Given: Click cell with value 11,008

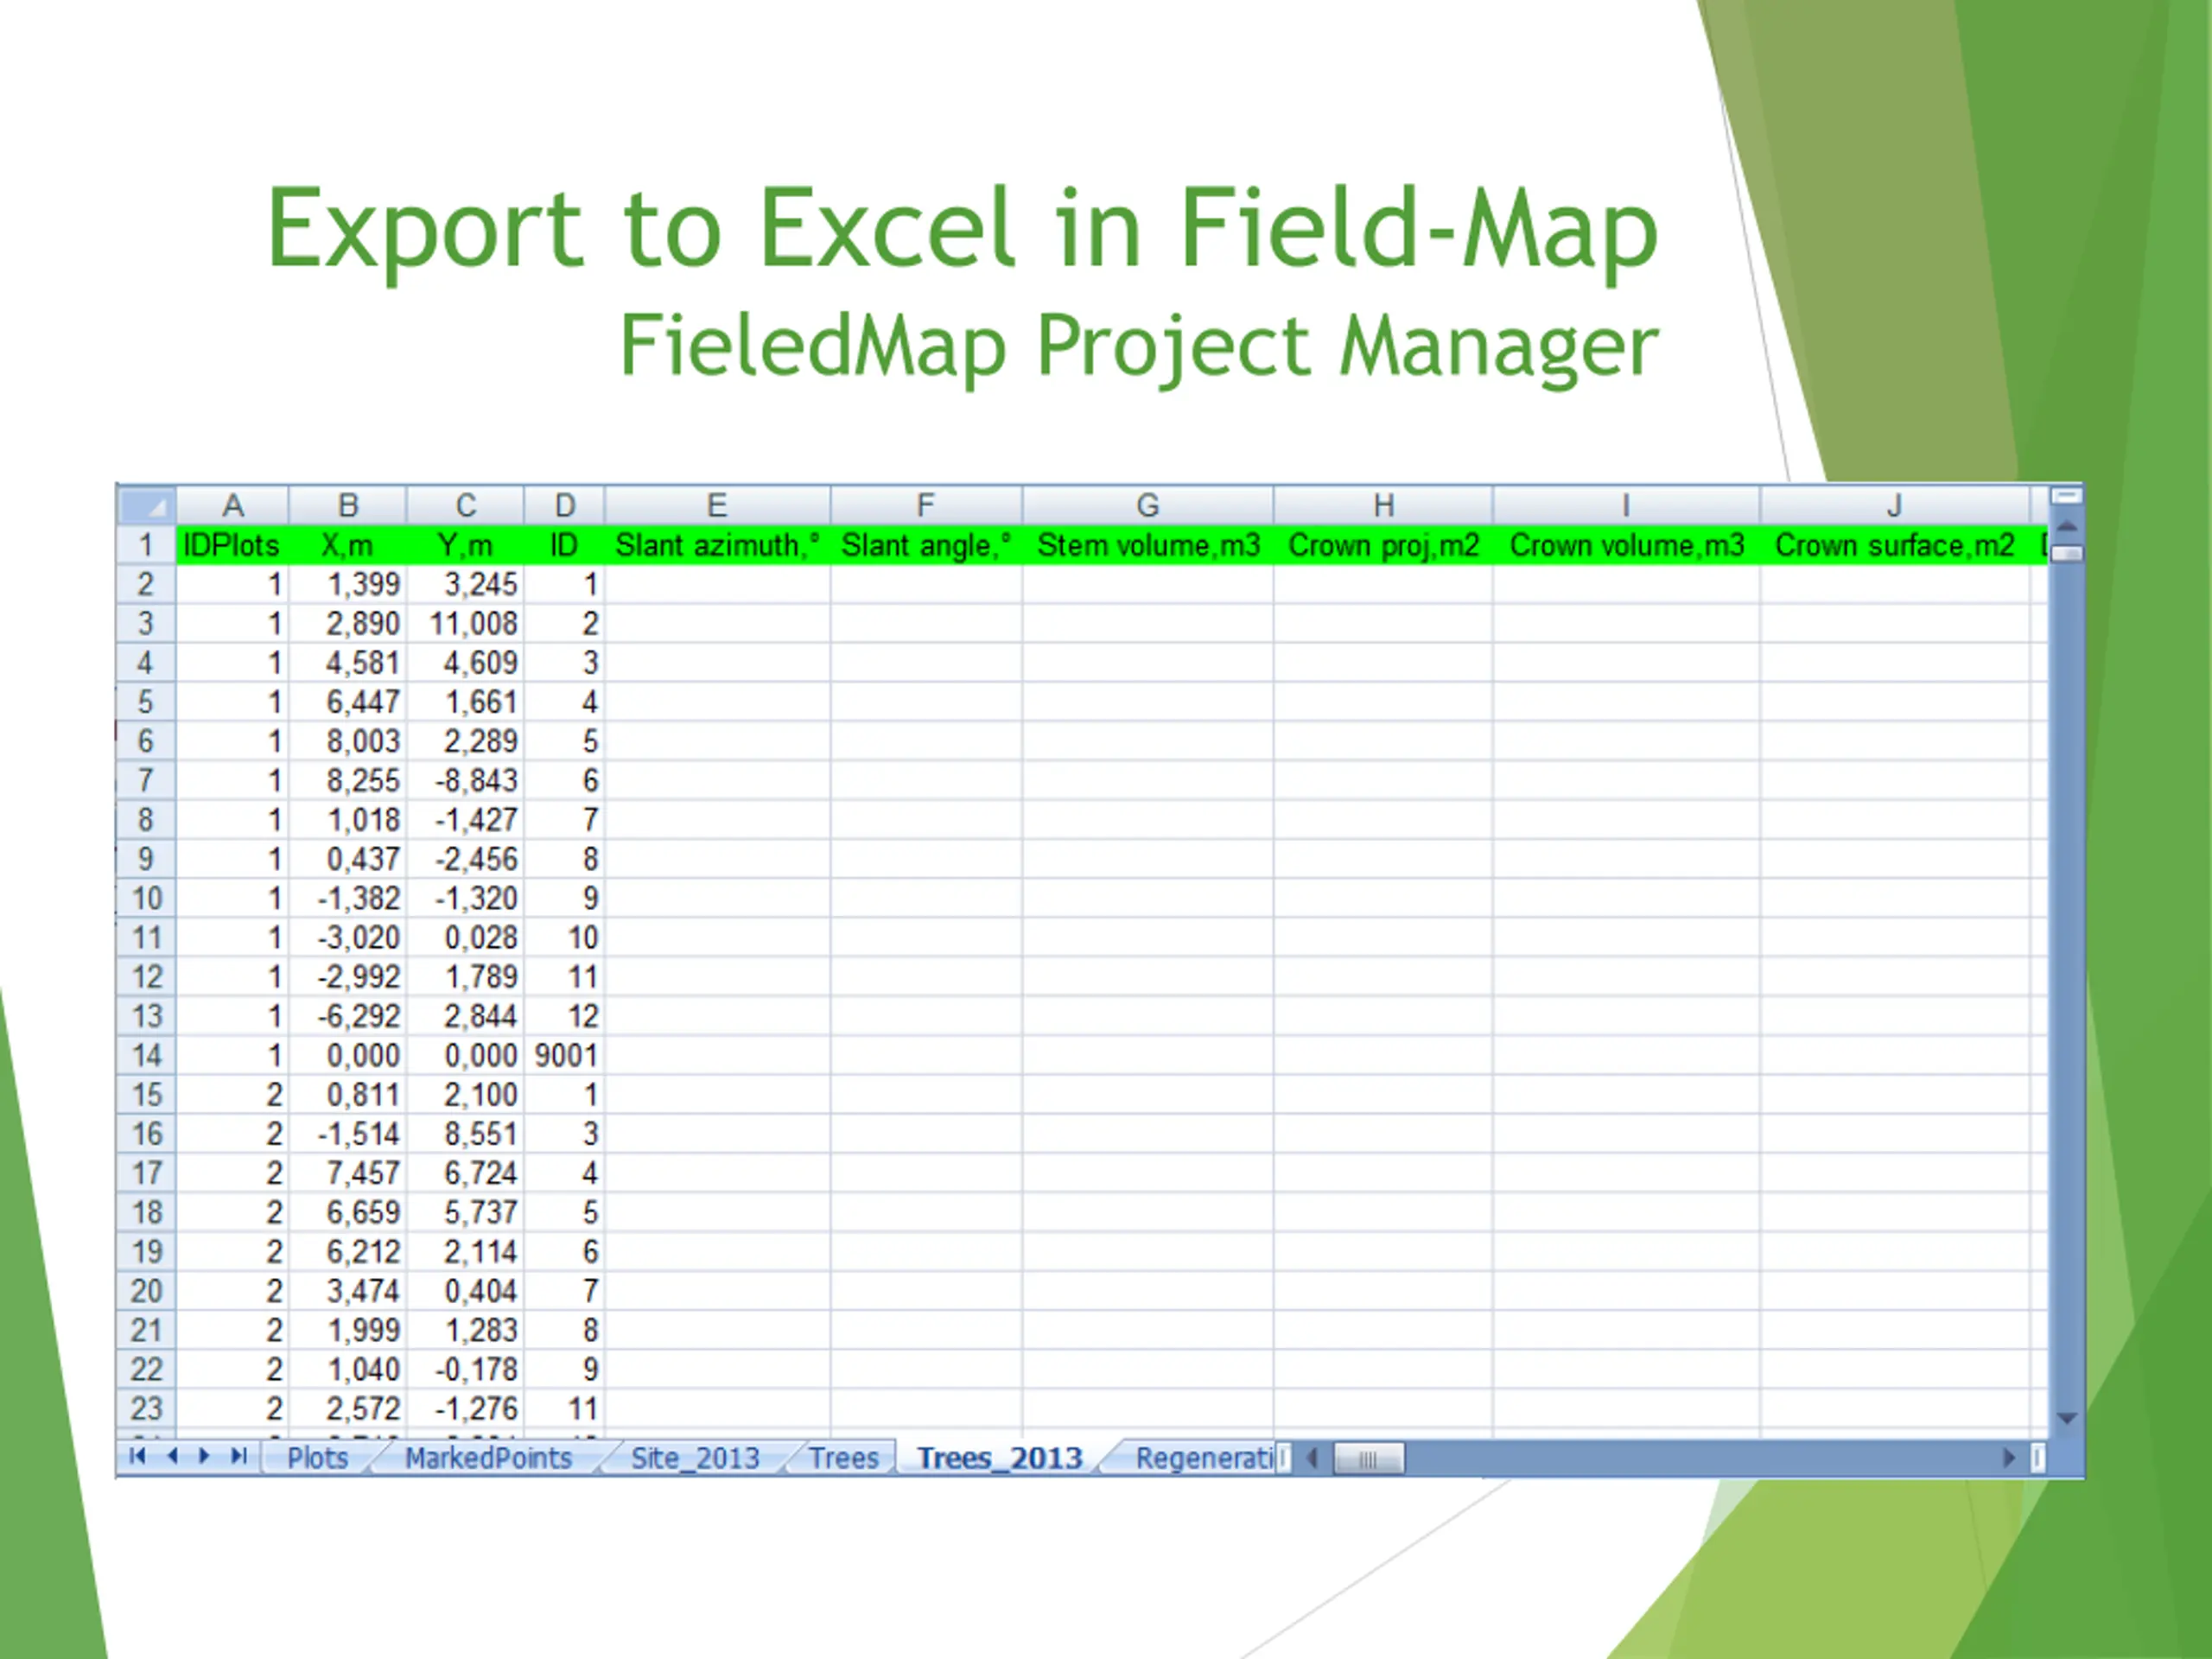Looking at the screenshot, I should pos(466,623).
